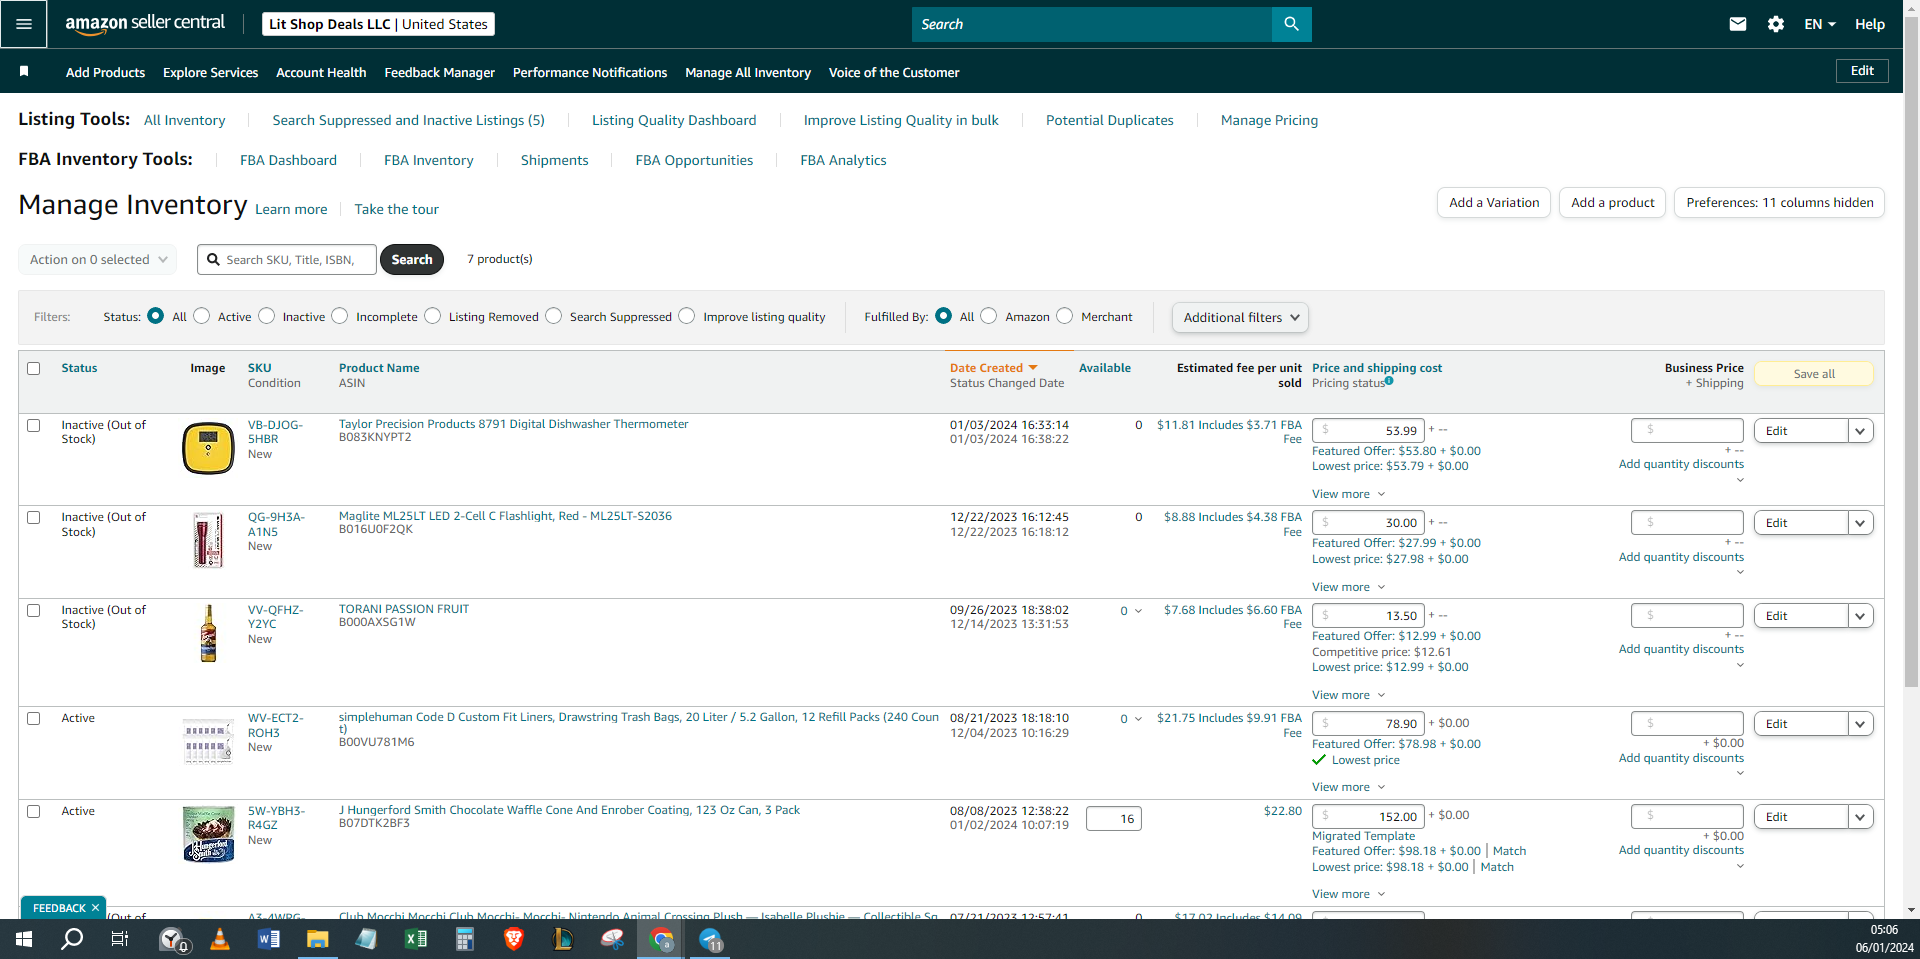
Task: Click the amazon seller central logo
Action: [145, 24]
